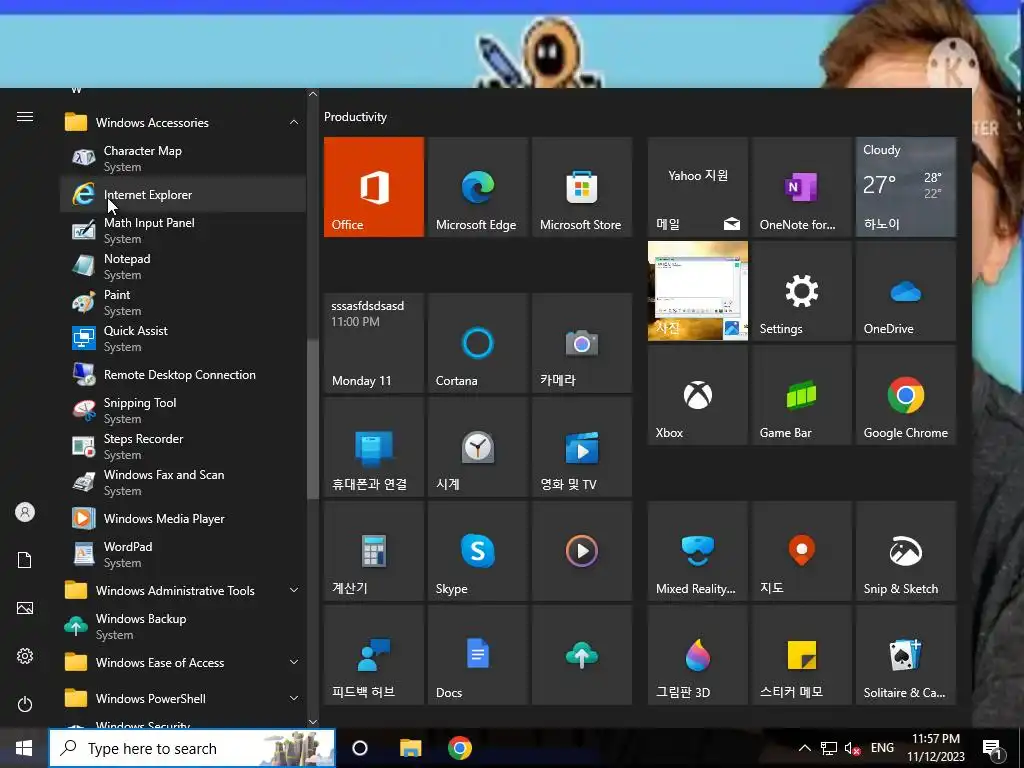Open WordPad from the app list

pos(183,554)
